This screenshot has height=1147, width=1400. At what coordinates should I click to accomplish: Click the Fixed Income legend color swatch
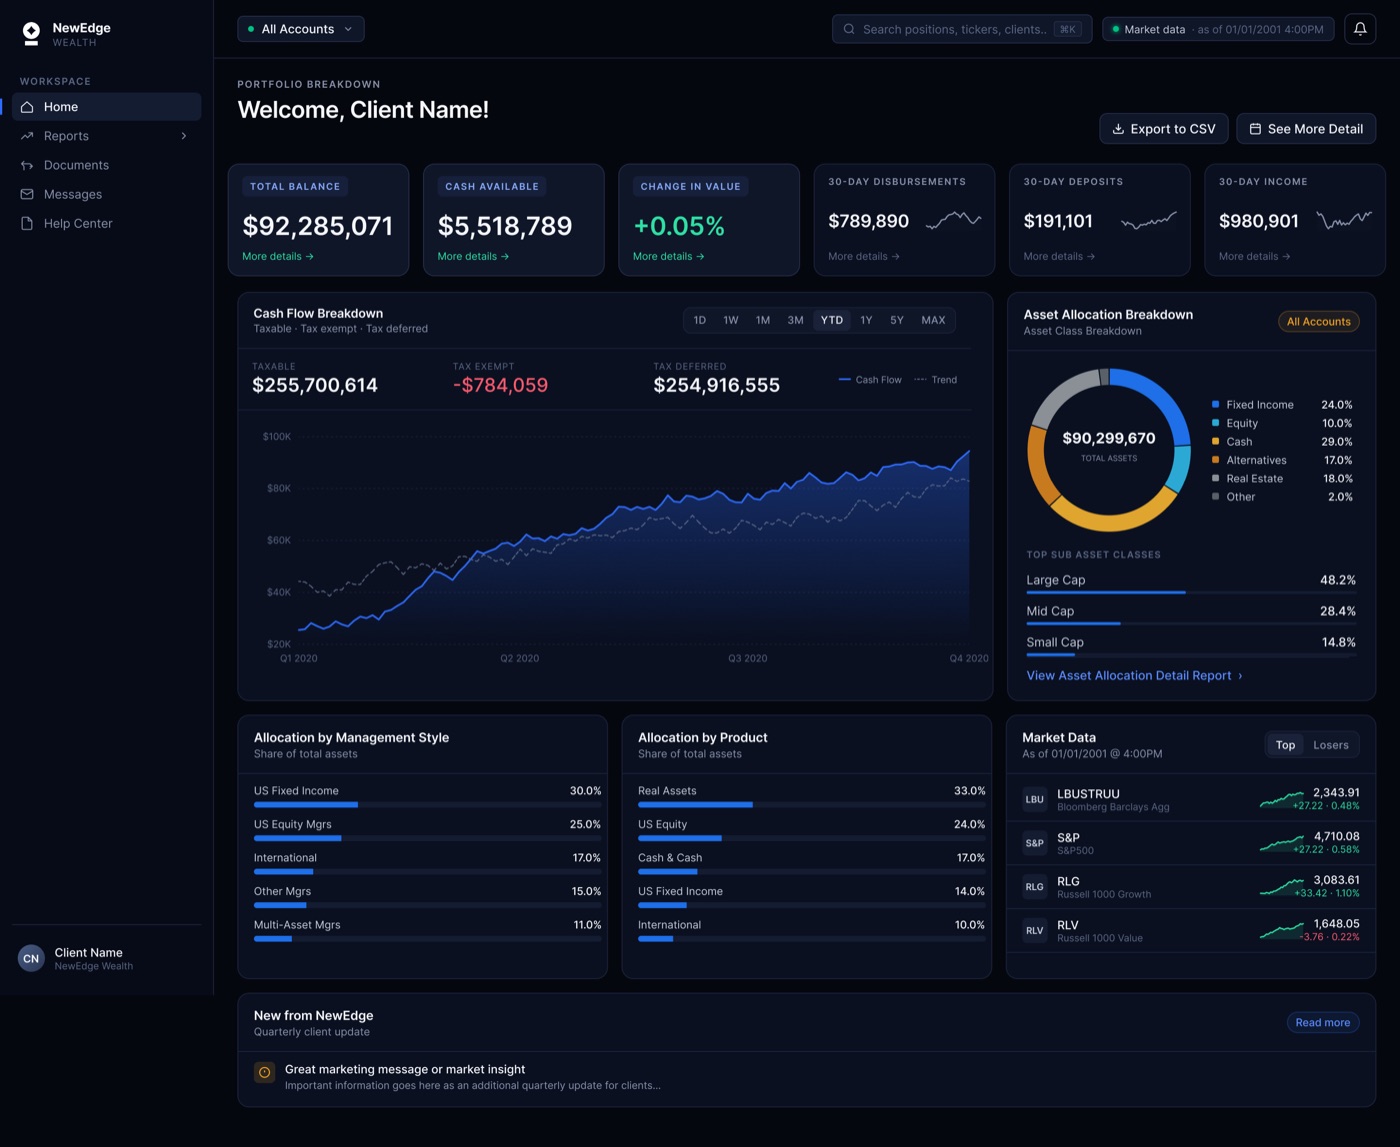point(1215,405)
